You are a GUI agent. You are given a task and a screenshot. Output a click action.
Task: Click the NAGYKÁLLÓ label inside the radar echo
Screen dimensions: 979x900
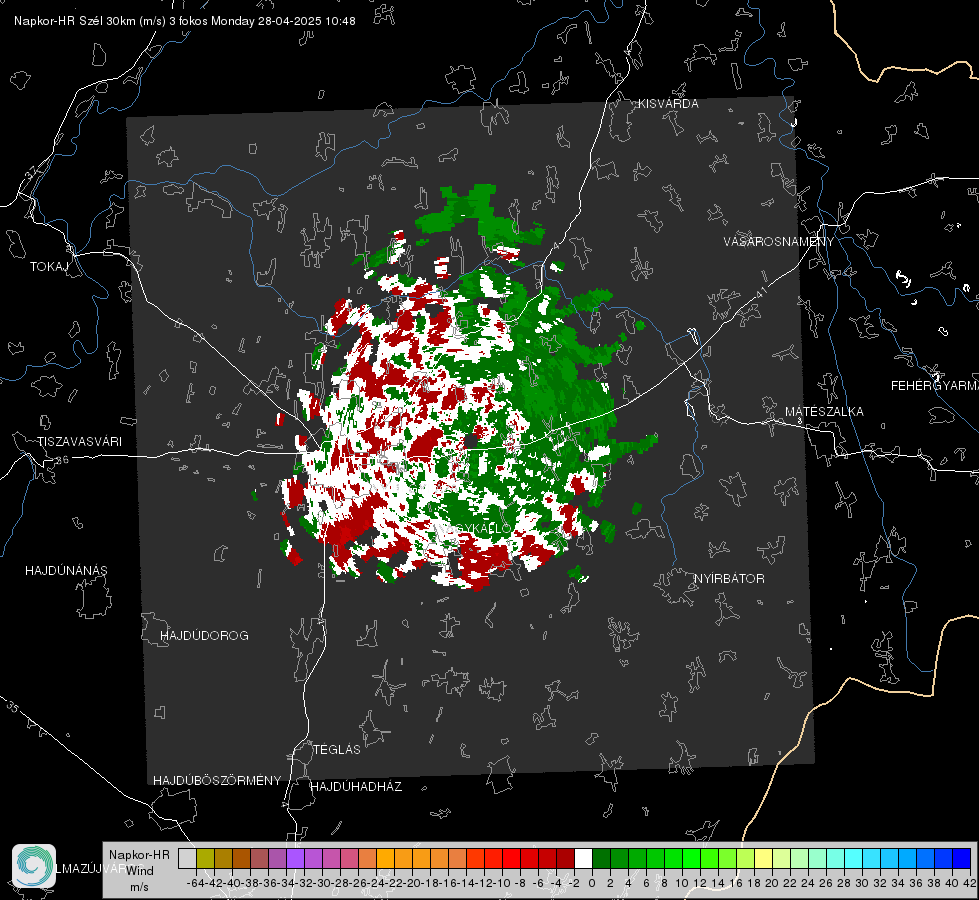point(473,528)
